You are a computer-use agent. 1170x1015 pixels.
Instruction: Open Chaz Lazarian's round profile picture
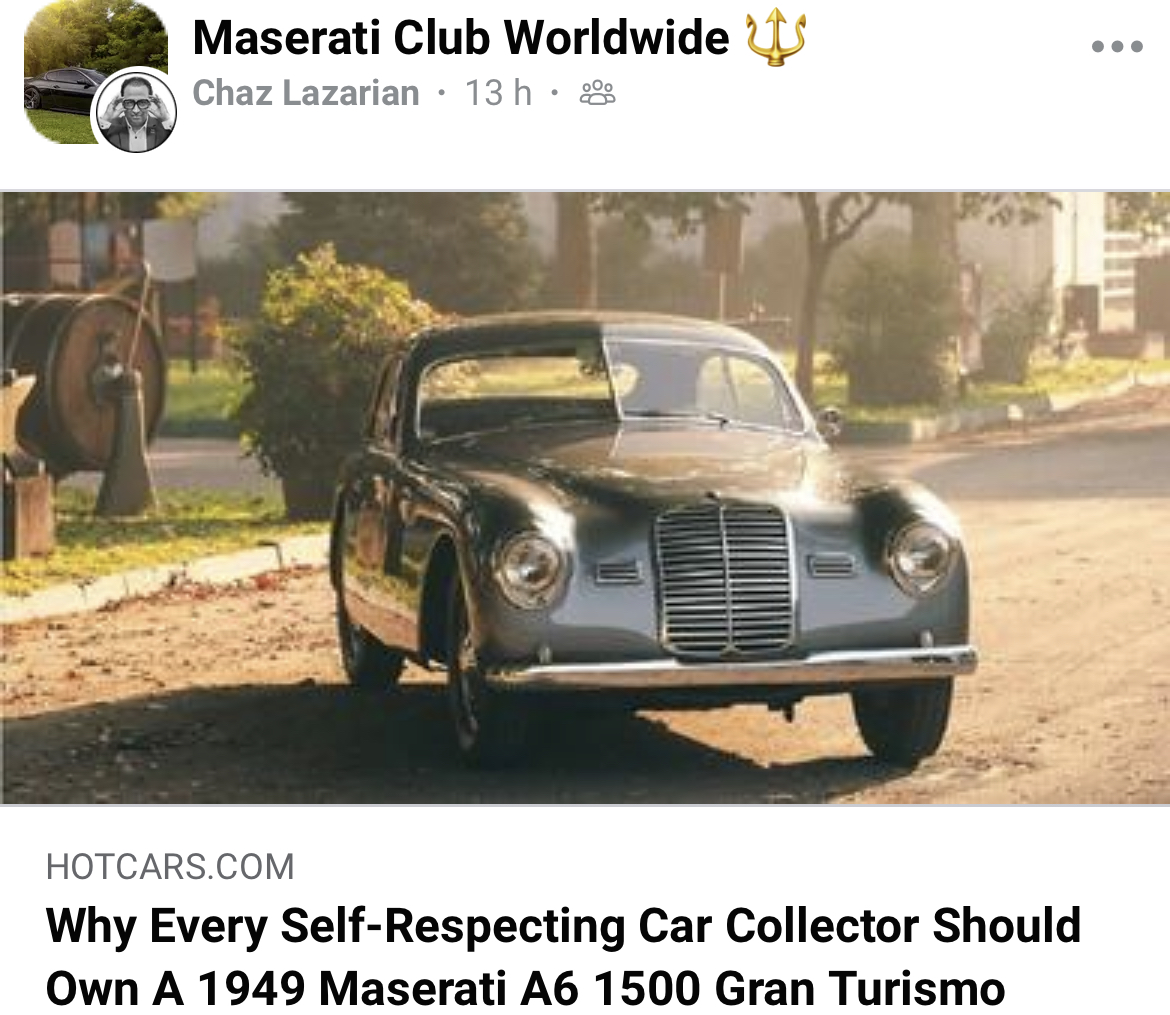click(x=135, y=111)
